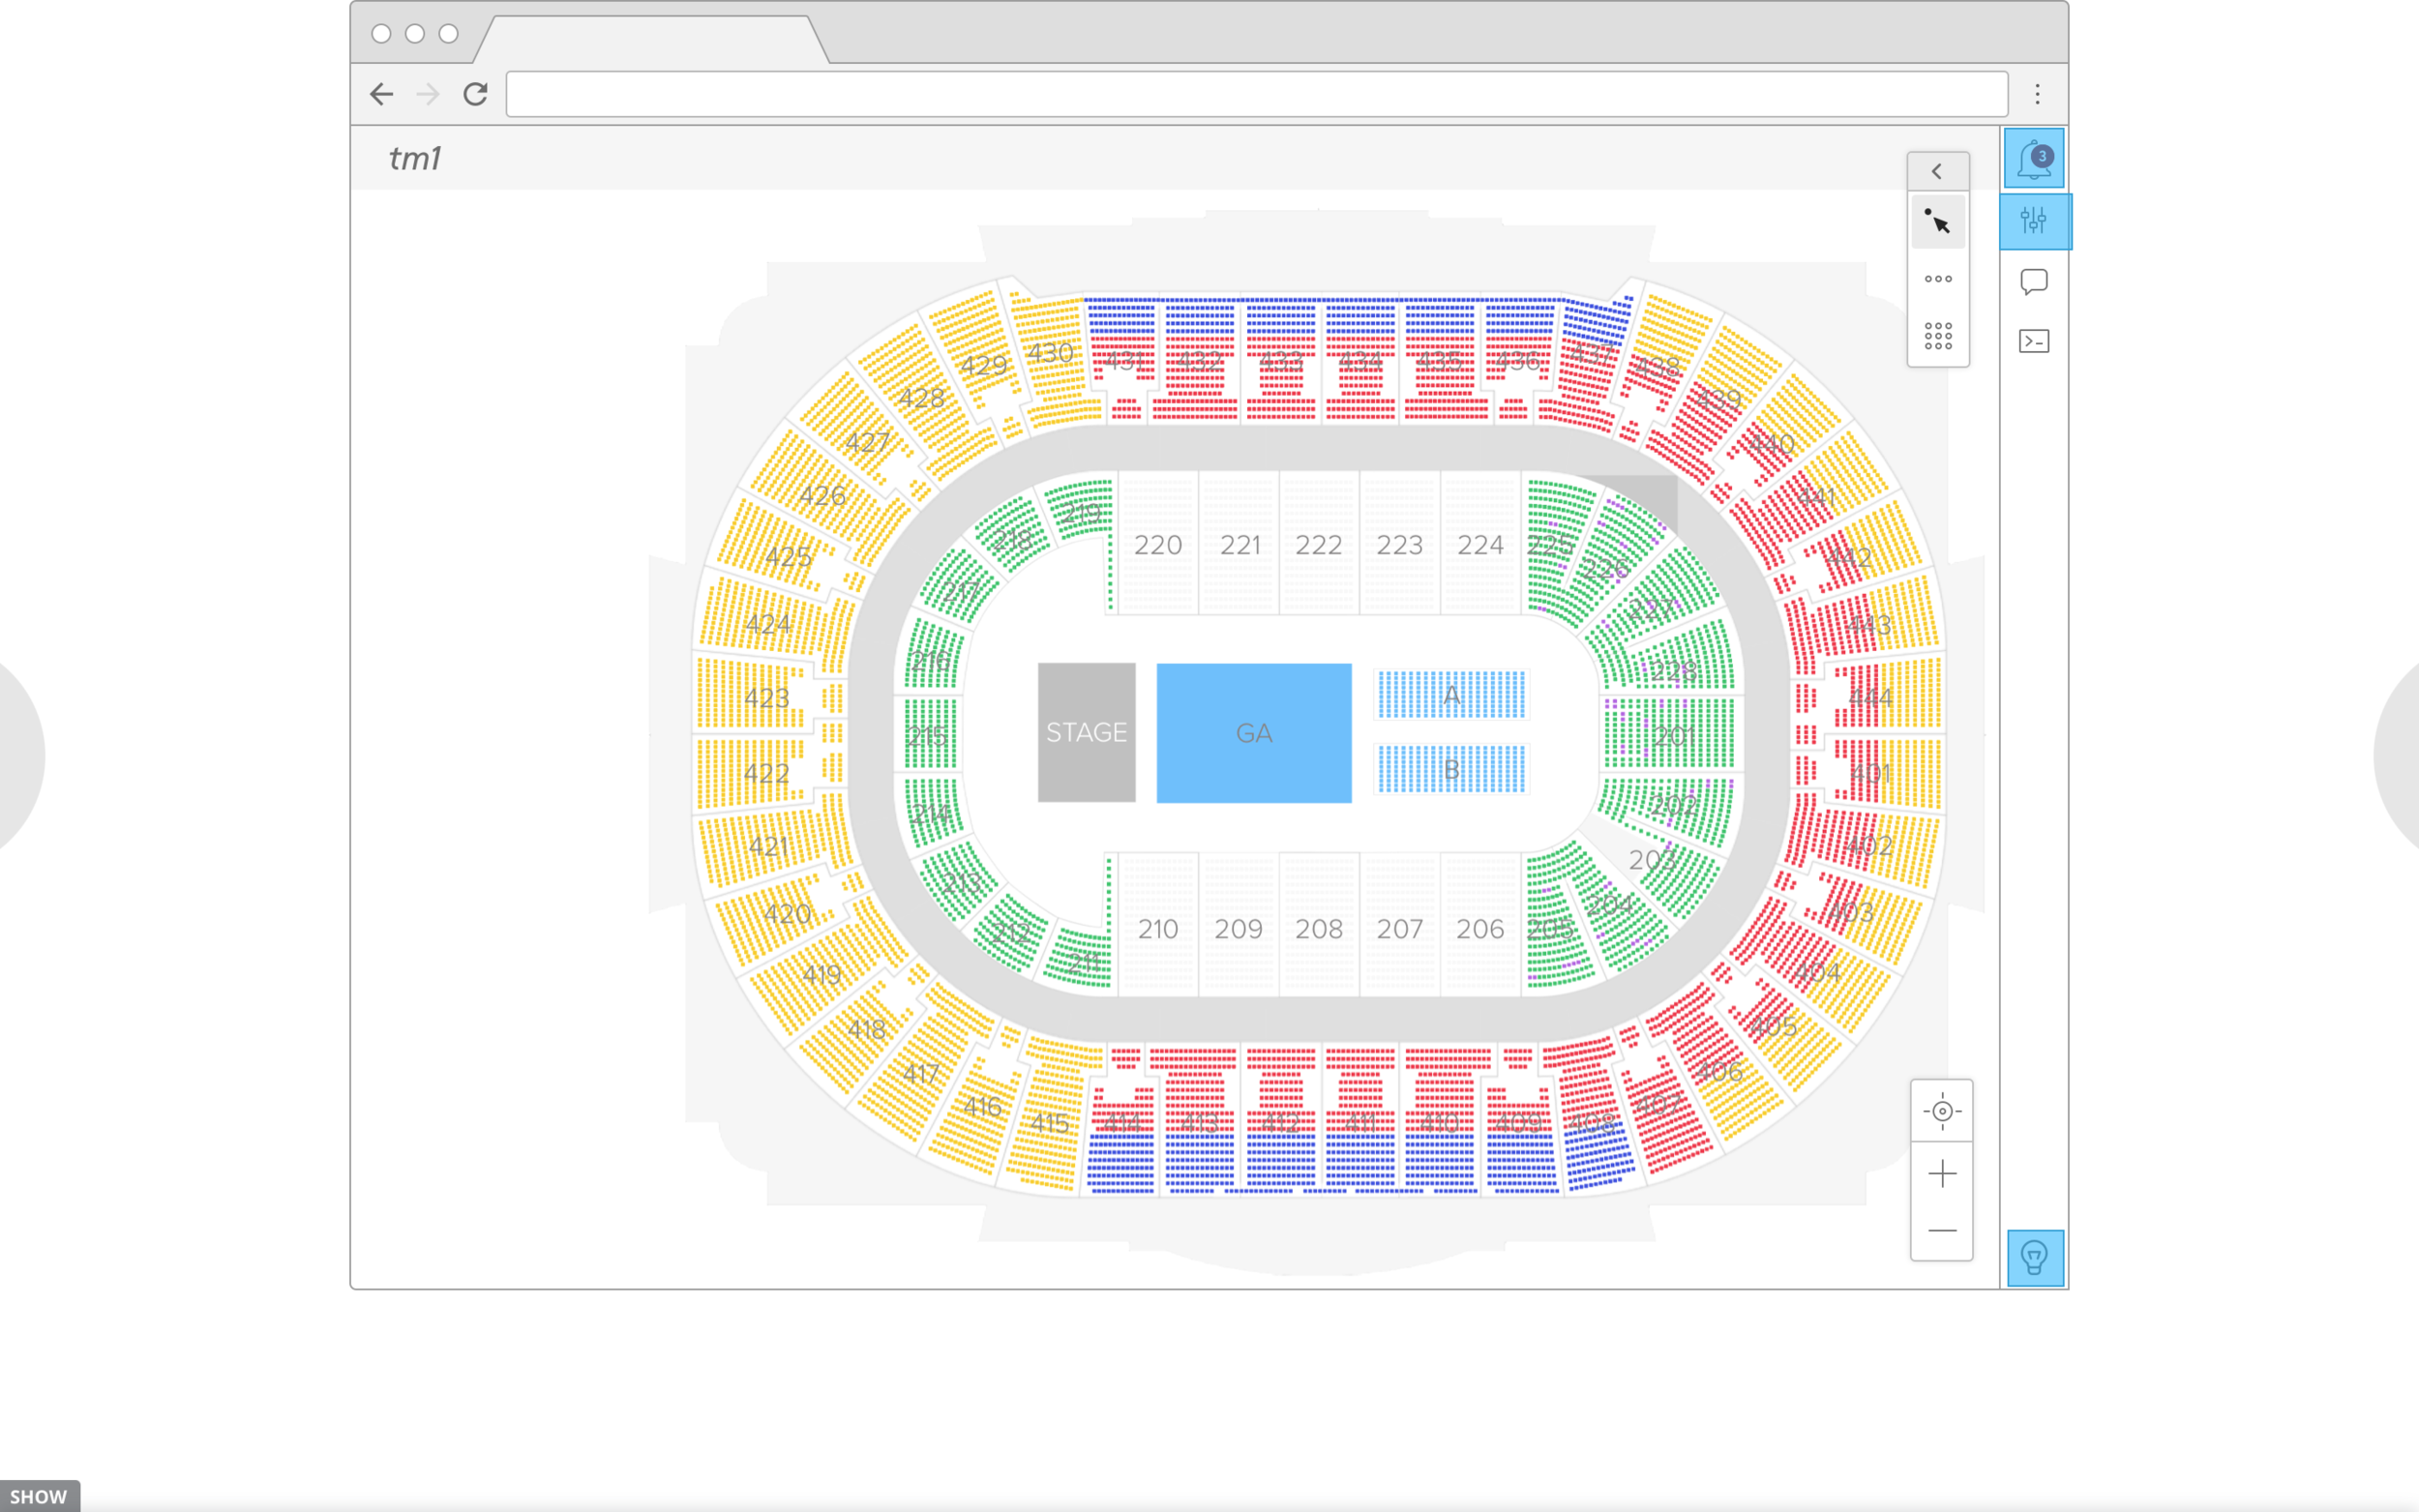Viewport: 2419px width, 1512px height.
Task: Open the browser three-dot menu
Action: 2036,94
